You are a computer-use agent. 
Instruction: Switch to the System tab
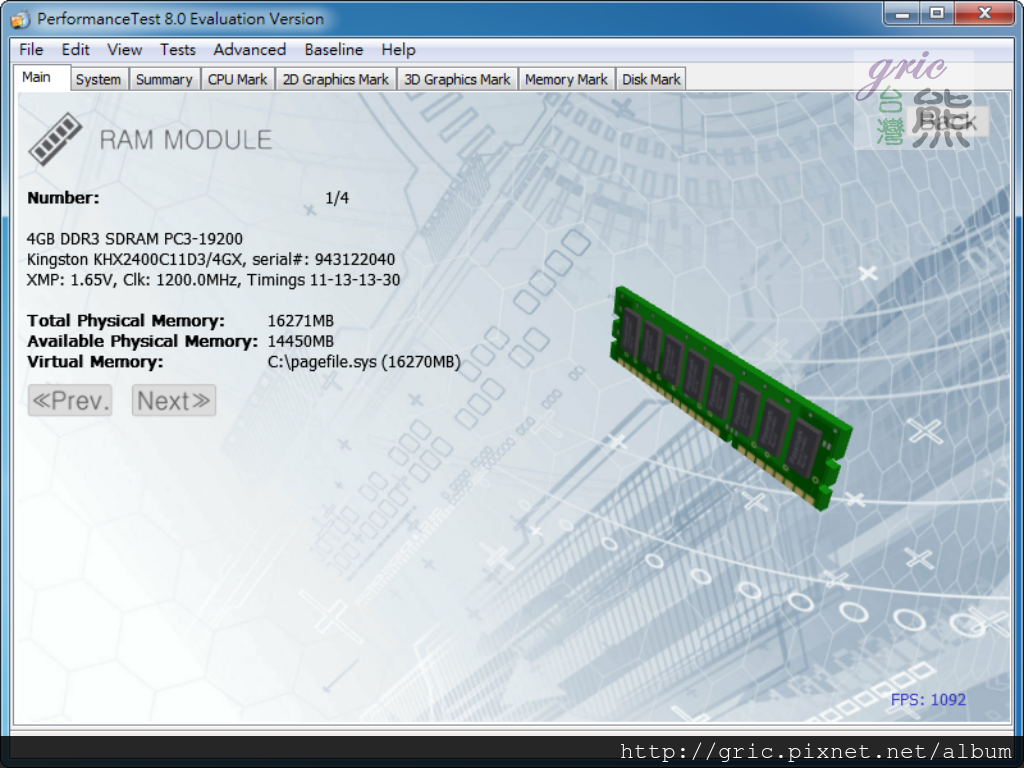point(98,79)
